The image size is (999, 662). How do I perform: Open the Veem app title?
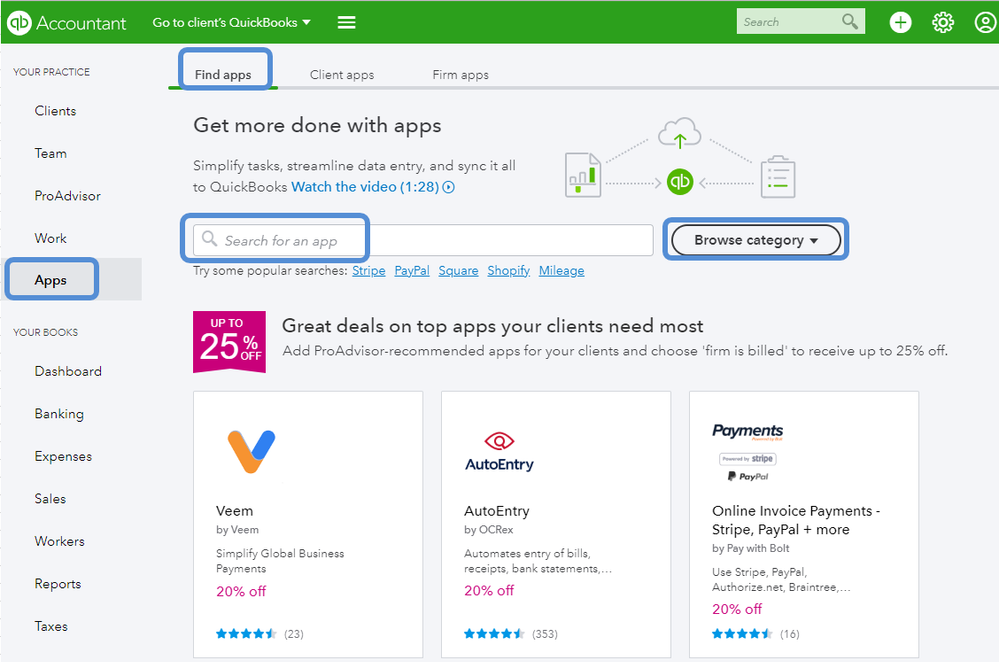234,511
